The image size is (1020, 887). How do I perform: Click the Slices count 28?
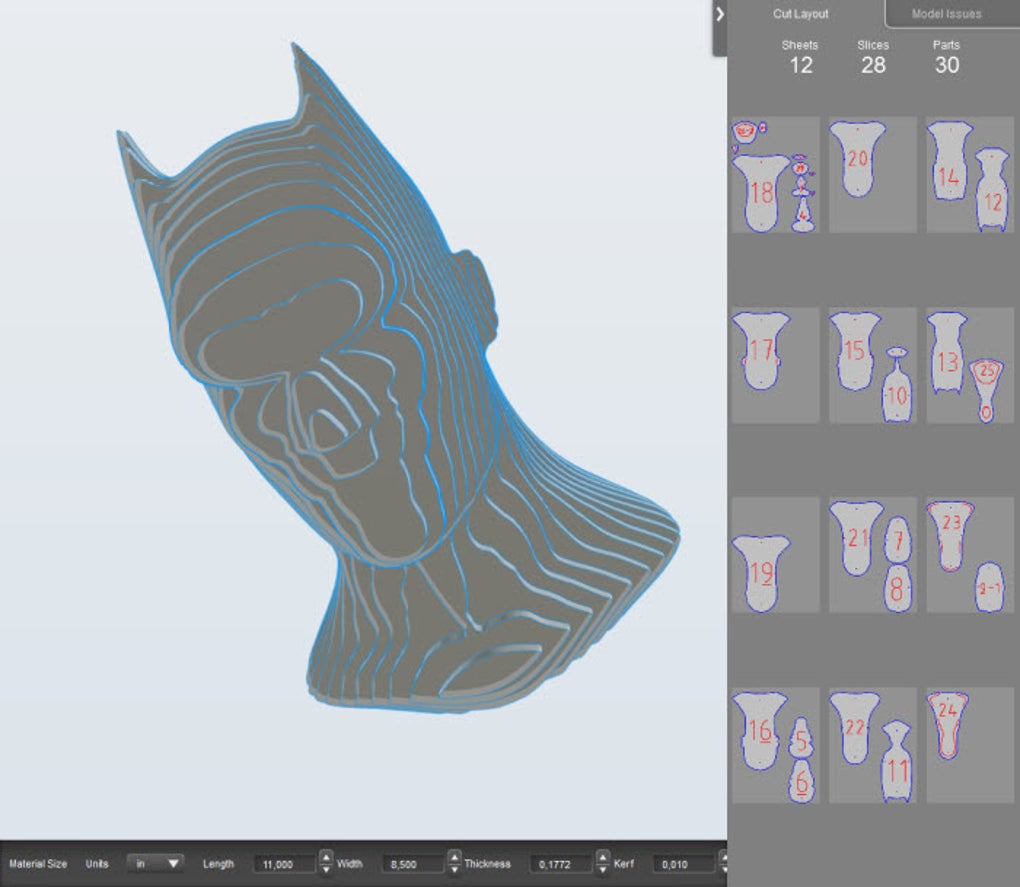tap(873, 65)
